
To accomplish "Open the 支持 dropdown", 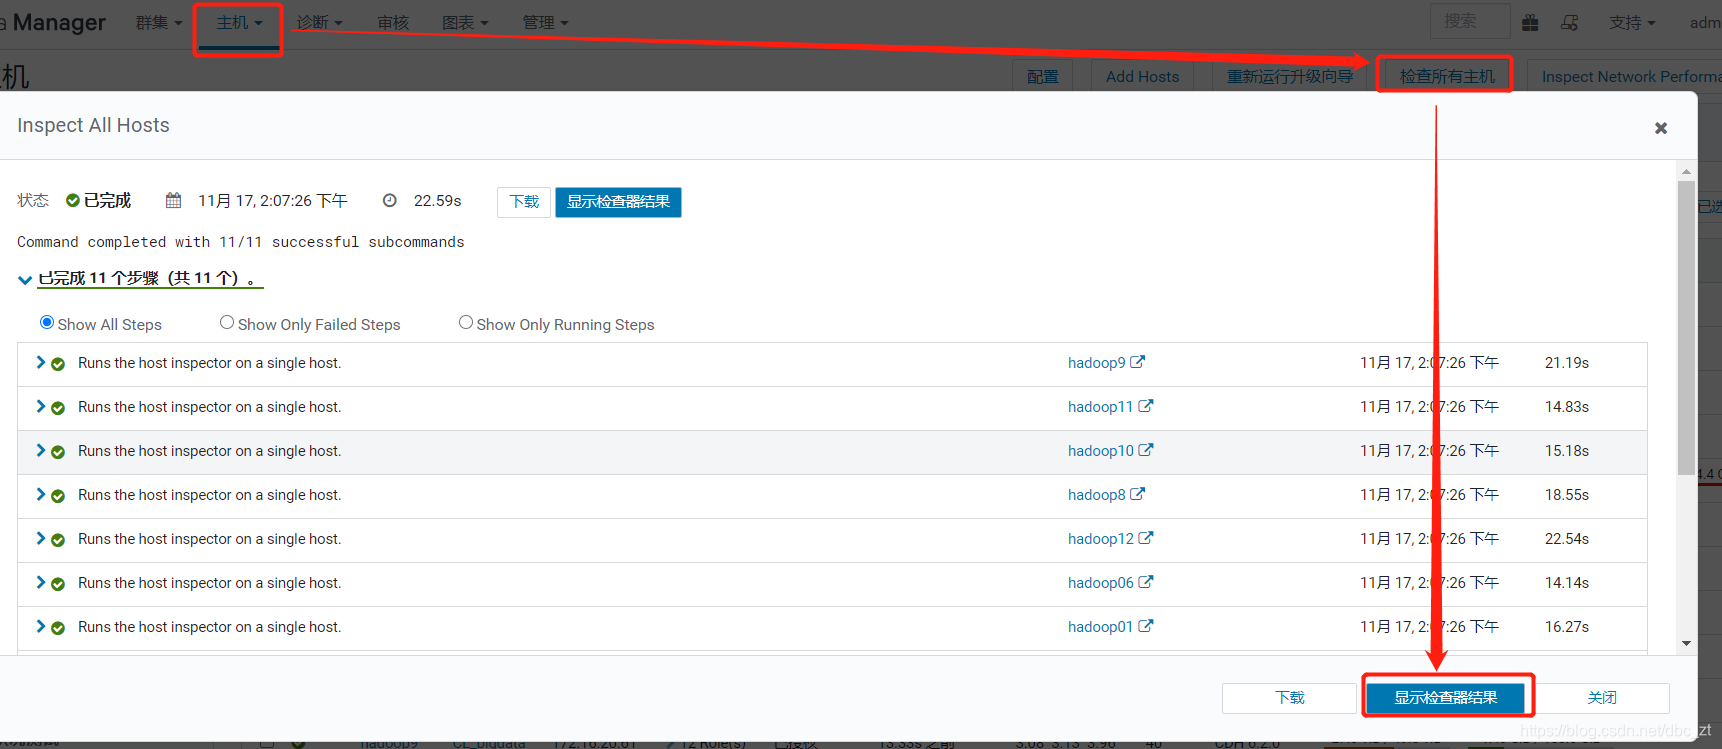I will pyautogui.click(x=1632, y=22).
